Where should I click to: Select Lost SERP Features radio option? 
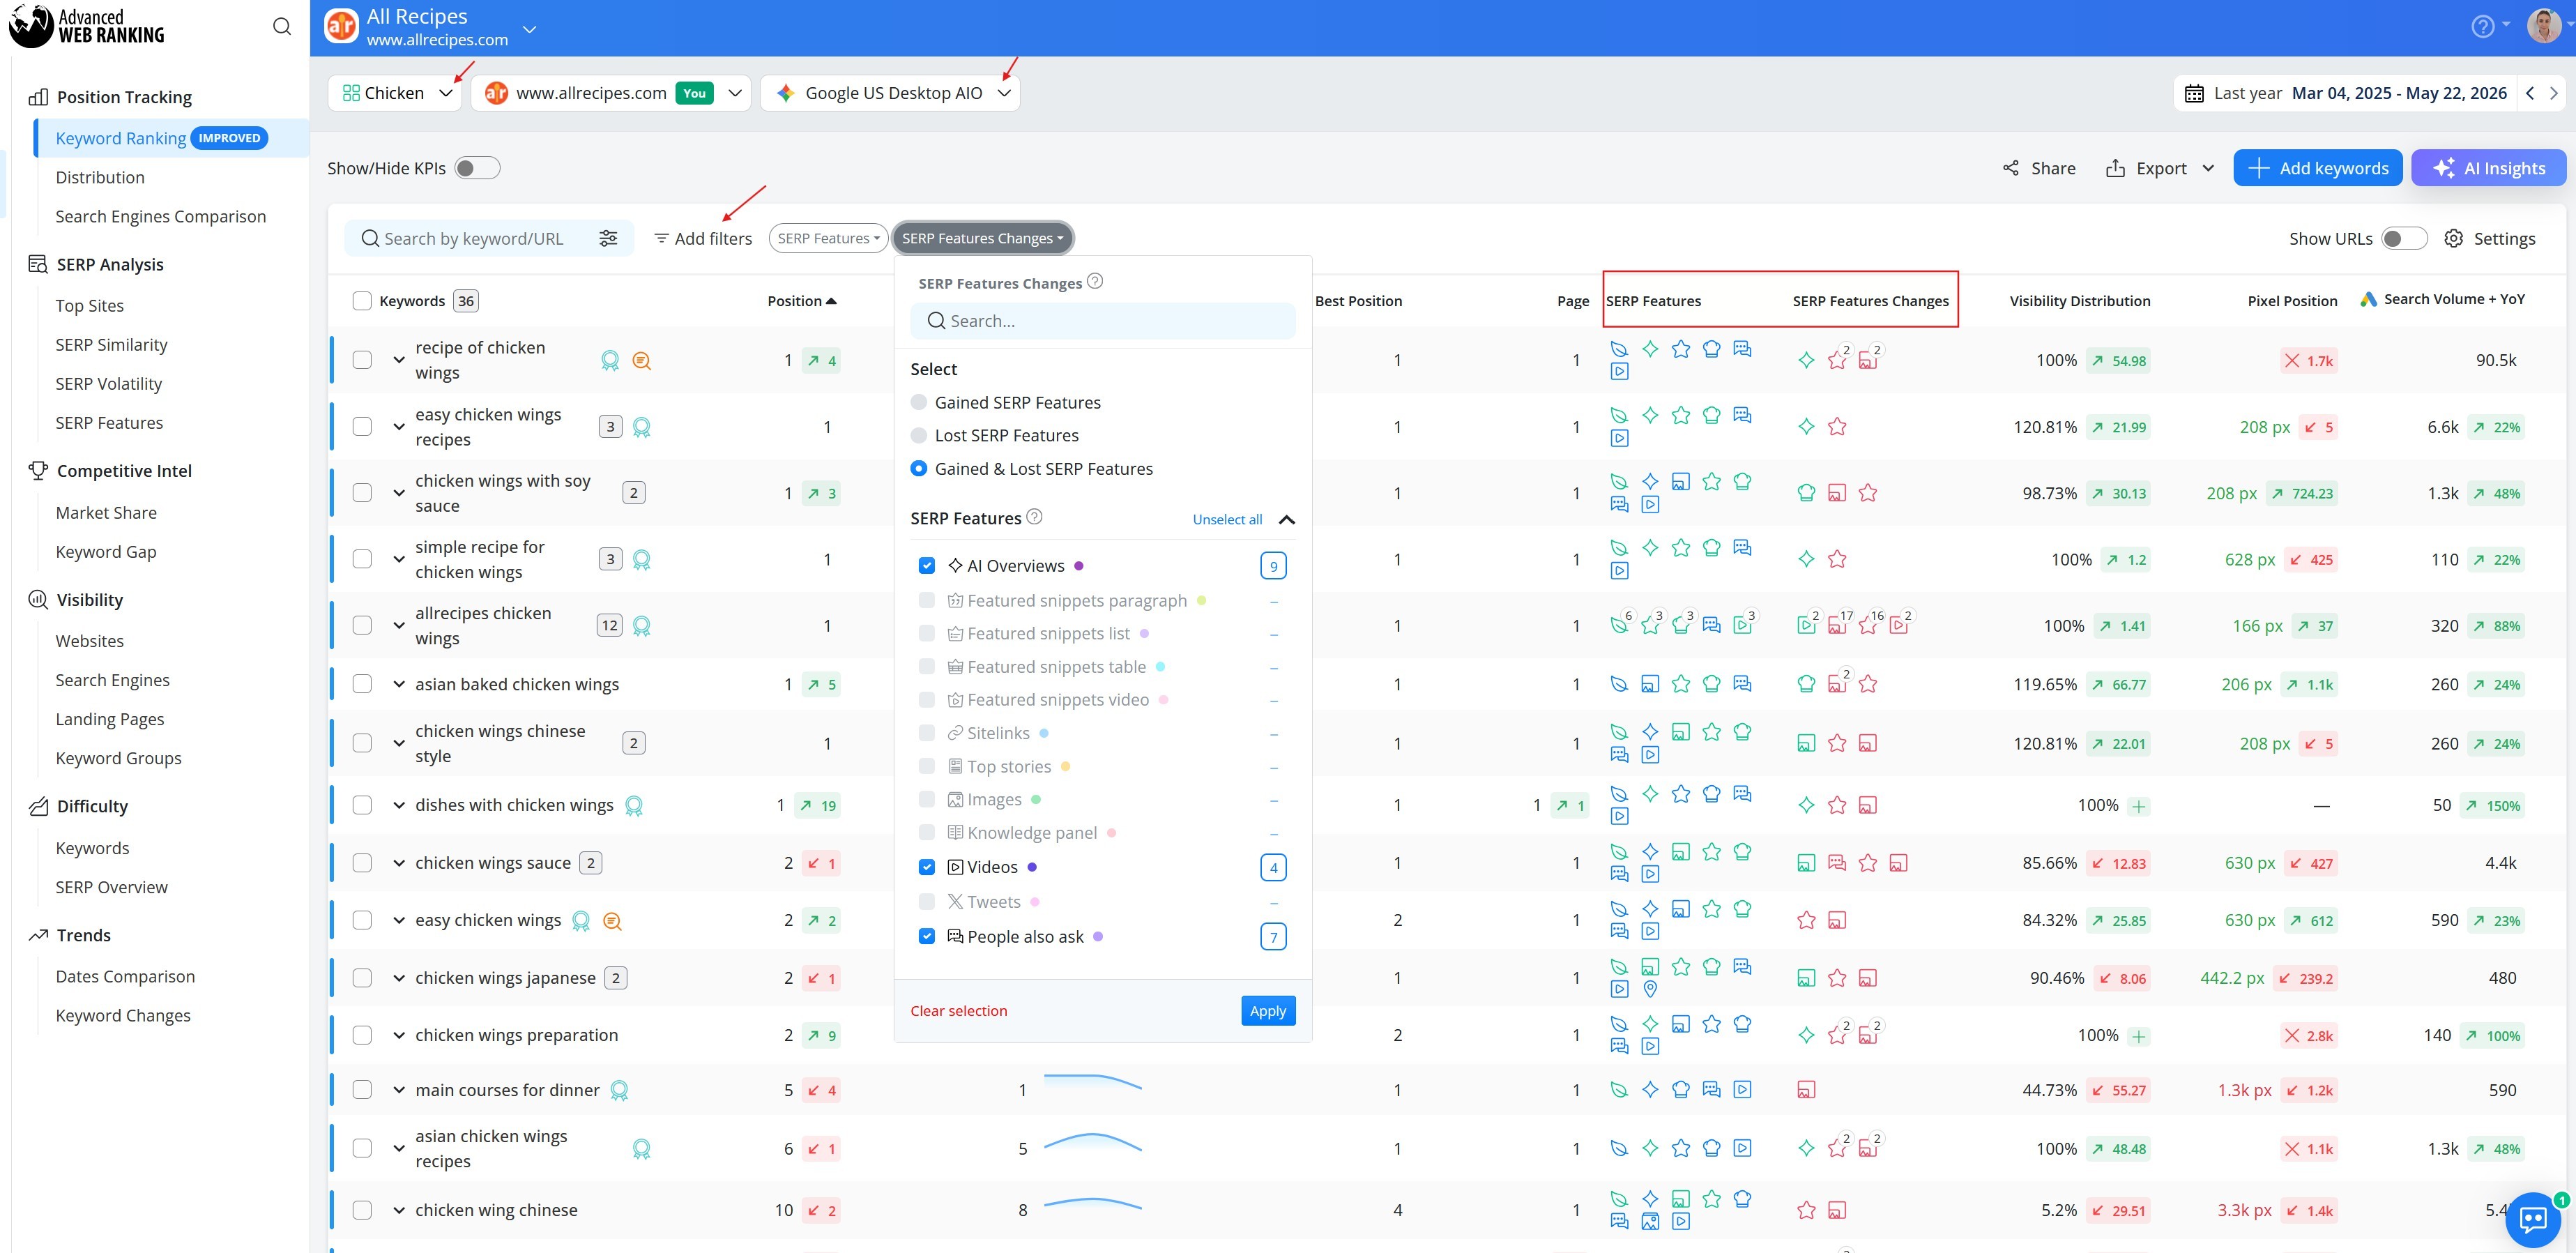tap(918, 435)
